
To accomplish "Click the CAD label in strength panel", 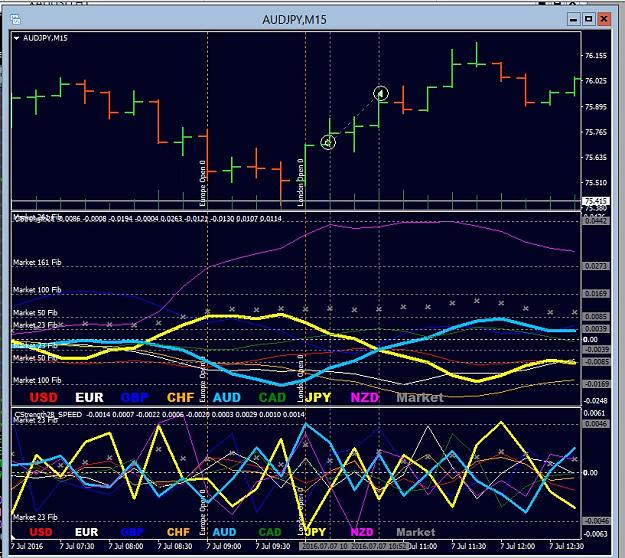I will click(x=273, y=397).
